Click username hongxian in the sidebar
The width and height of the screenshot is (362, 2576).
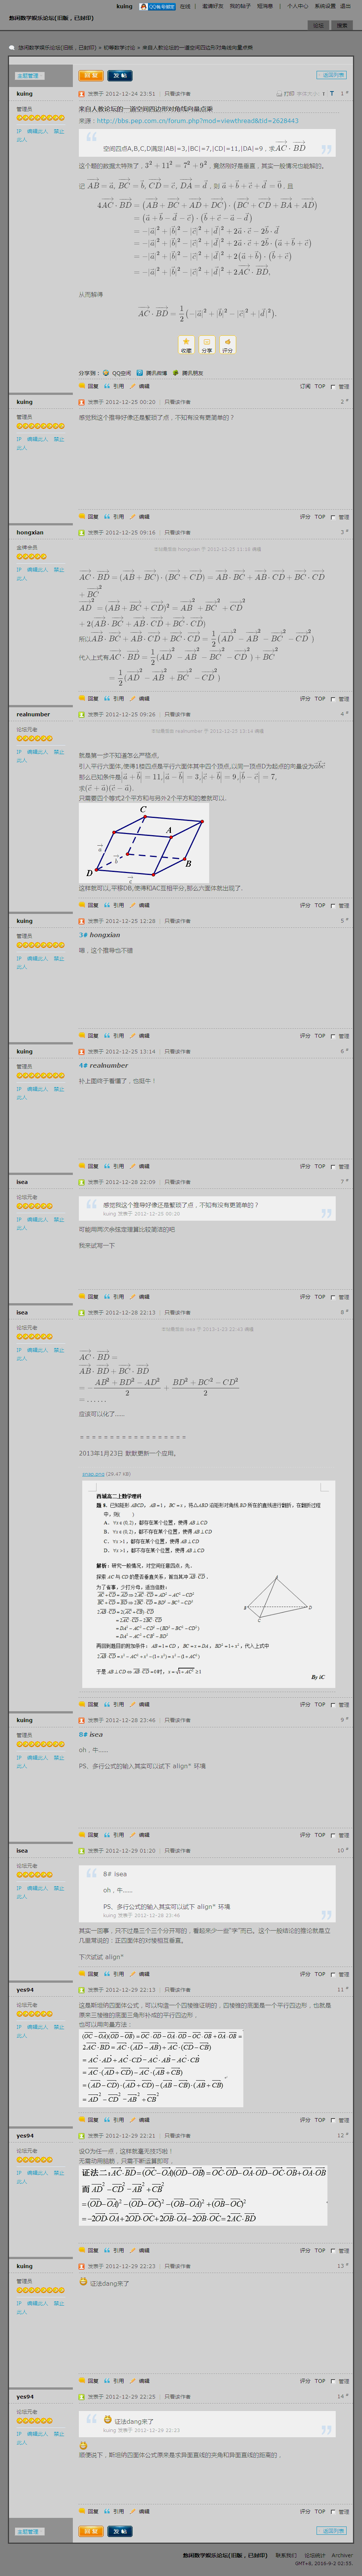[x=30, y=533]
